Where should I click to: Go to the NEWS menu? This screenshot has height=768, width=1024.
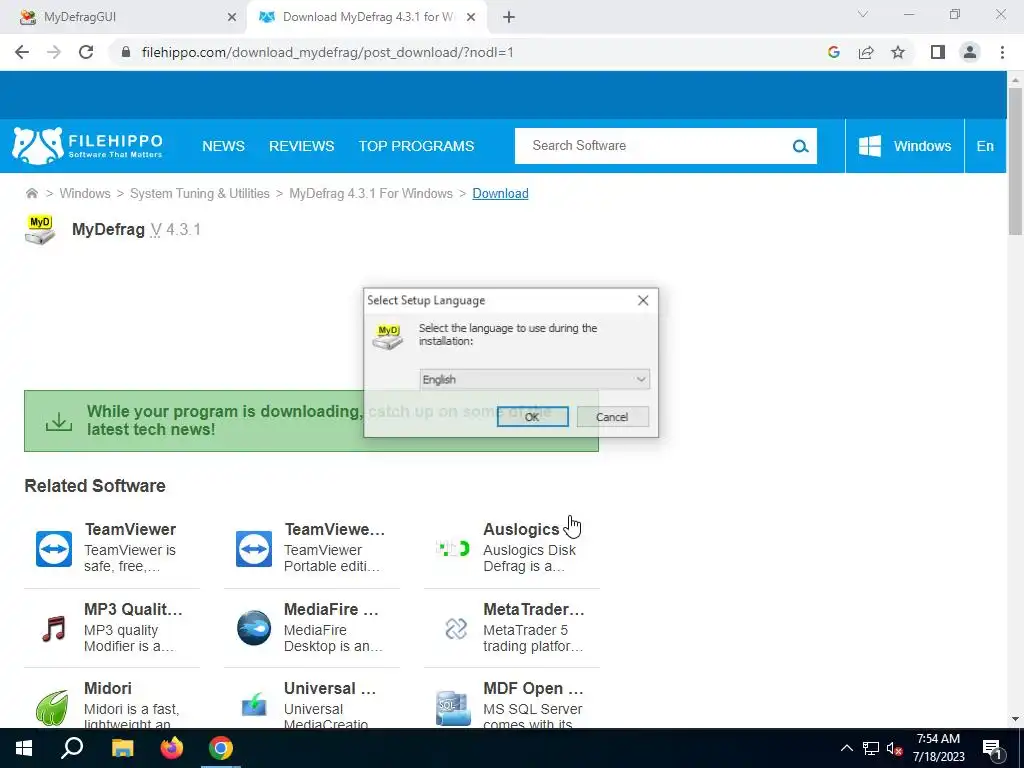[223, 146]
